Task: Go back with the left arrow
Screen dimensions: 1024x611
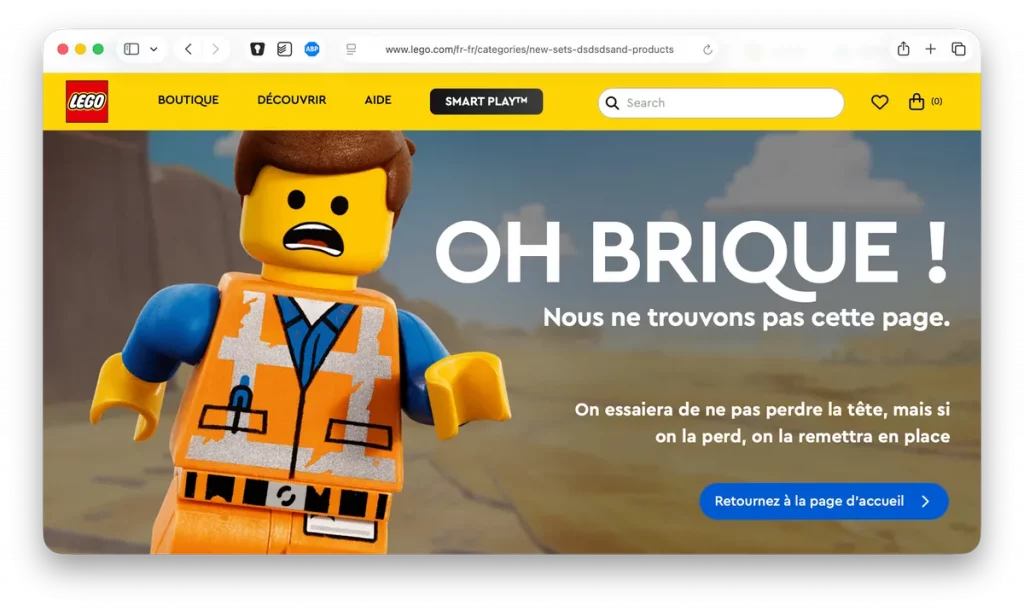Action: coord(188,49)
